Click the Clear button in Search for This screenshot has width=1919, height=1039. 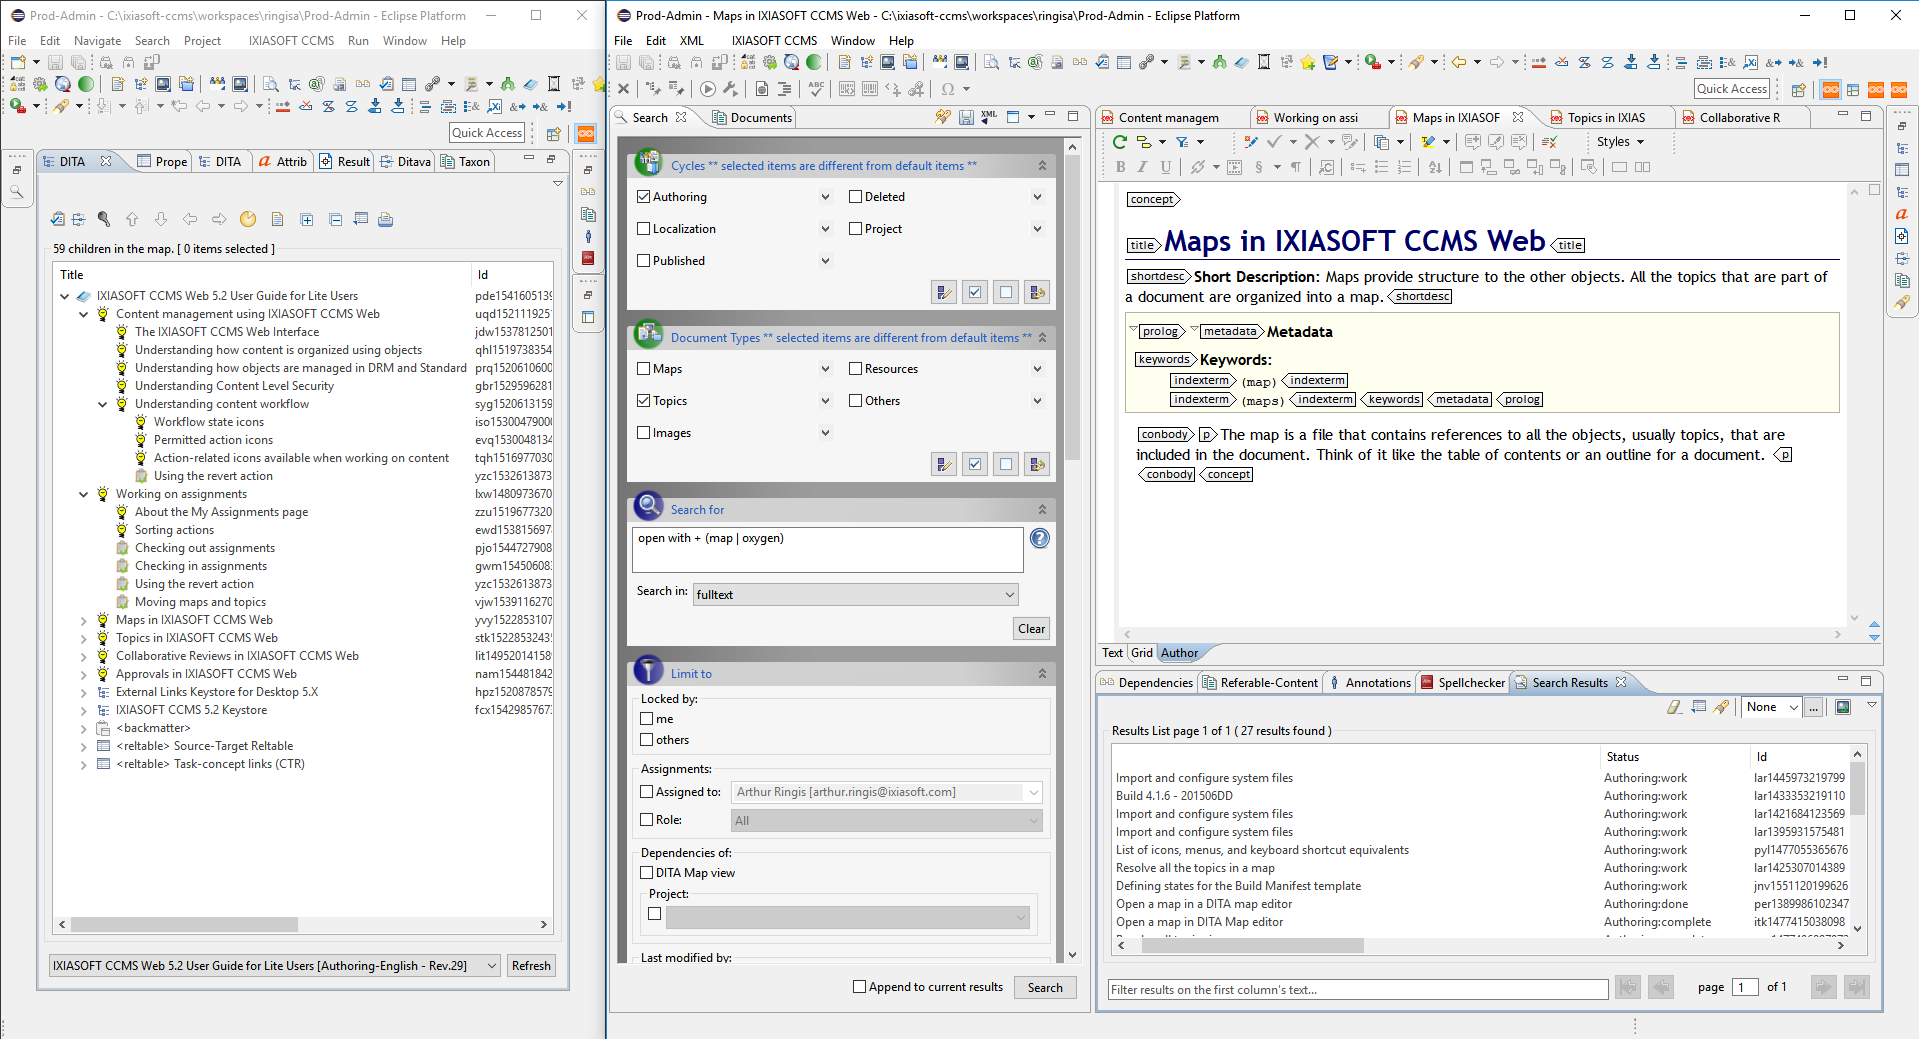(x=1031, y=629)
